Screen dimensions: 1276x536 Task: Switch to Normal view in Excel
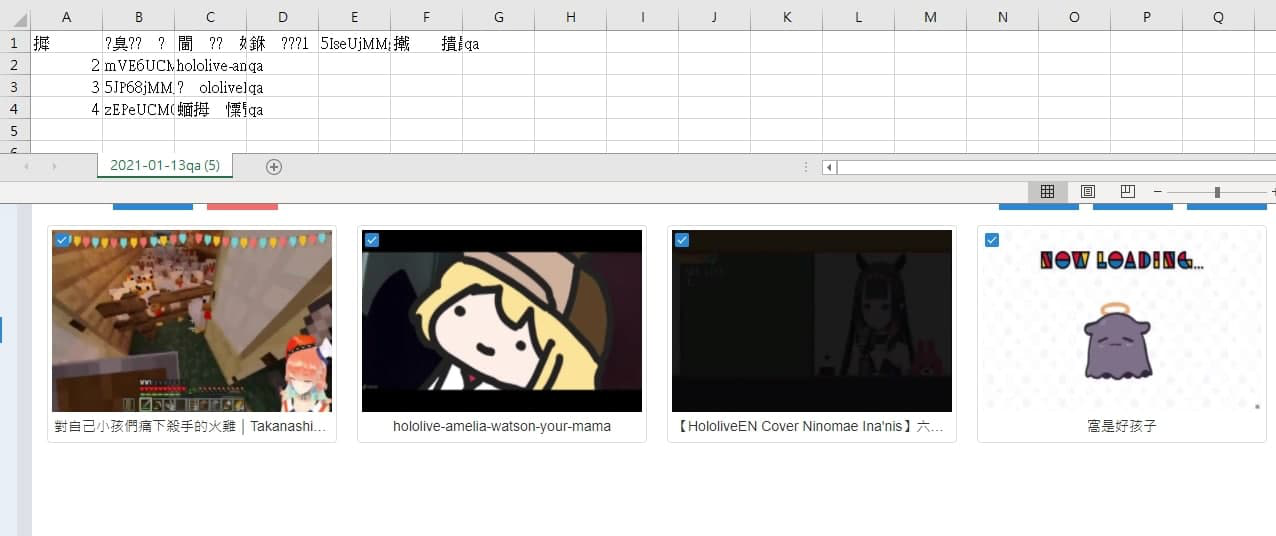pos(1047,192)
